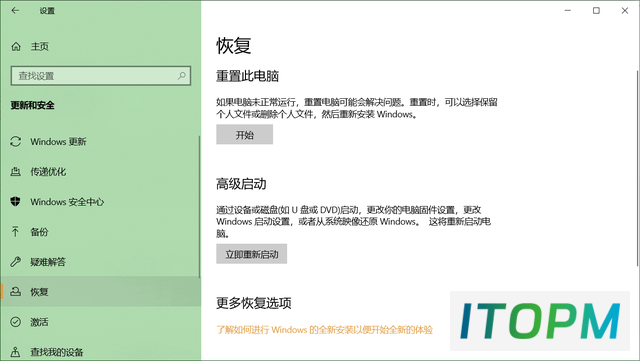Click the sidebar vertical scrollbar
640x361 pixels.
tap(199, 207)
